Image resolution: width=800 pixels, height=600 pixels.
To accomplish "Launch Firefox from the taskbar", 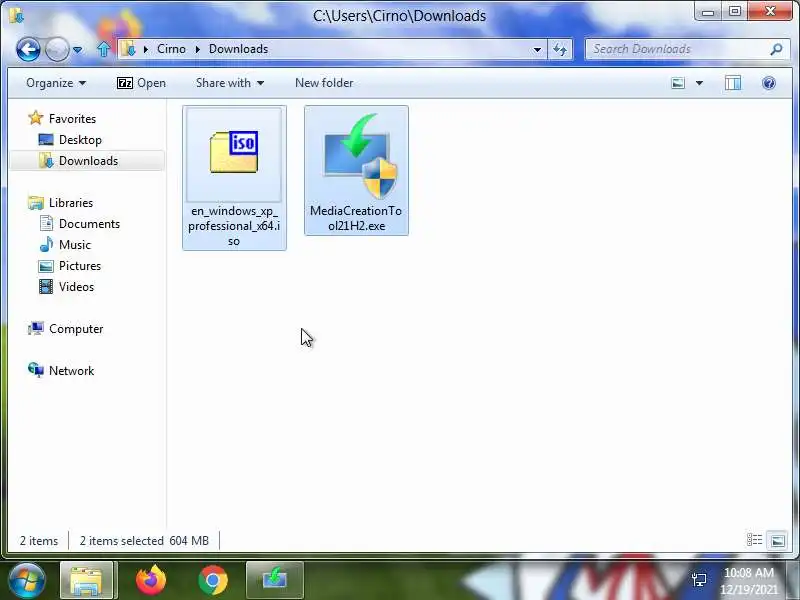I will coord(151,580).
